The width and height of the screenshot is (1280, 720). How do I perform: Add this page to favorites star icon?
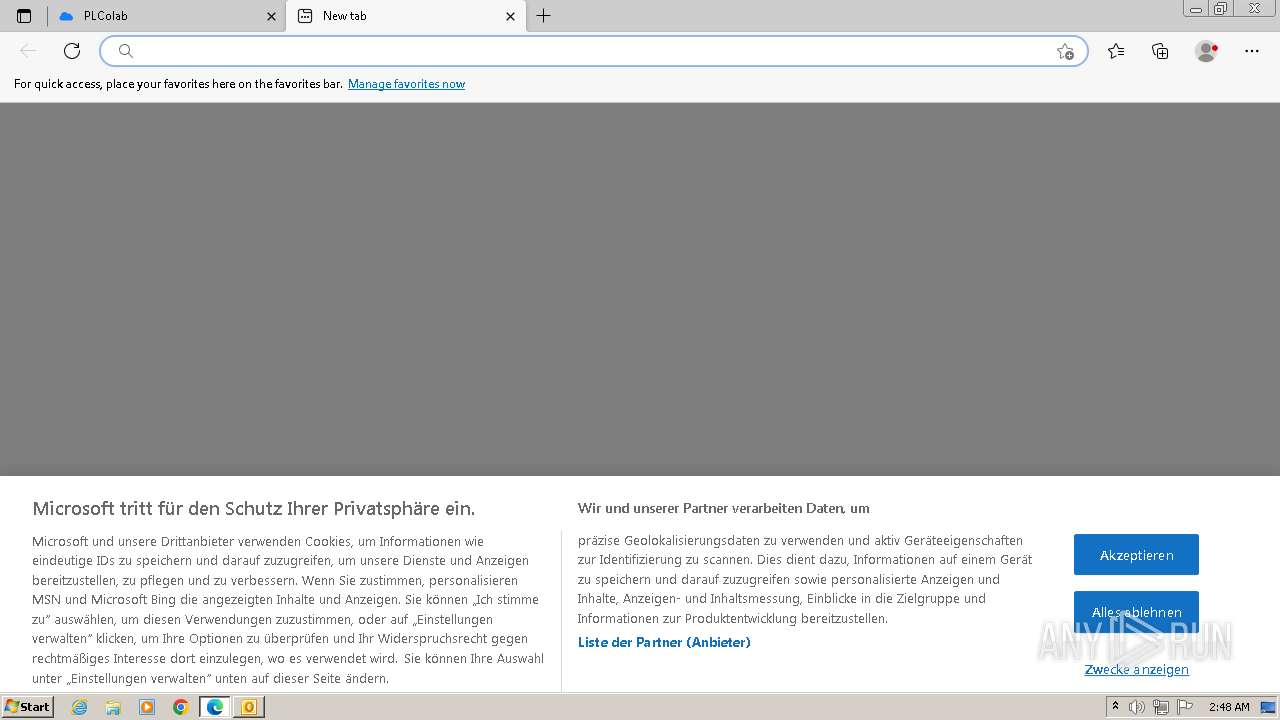pos(1065,51)
